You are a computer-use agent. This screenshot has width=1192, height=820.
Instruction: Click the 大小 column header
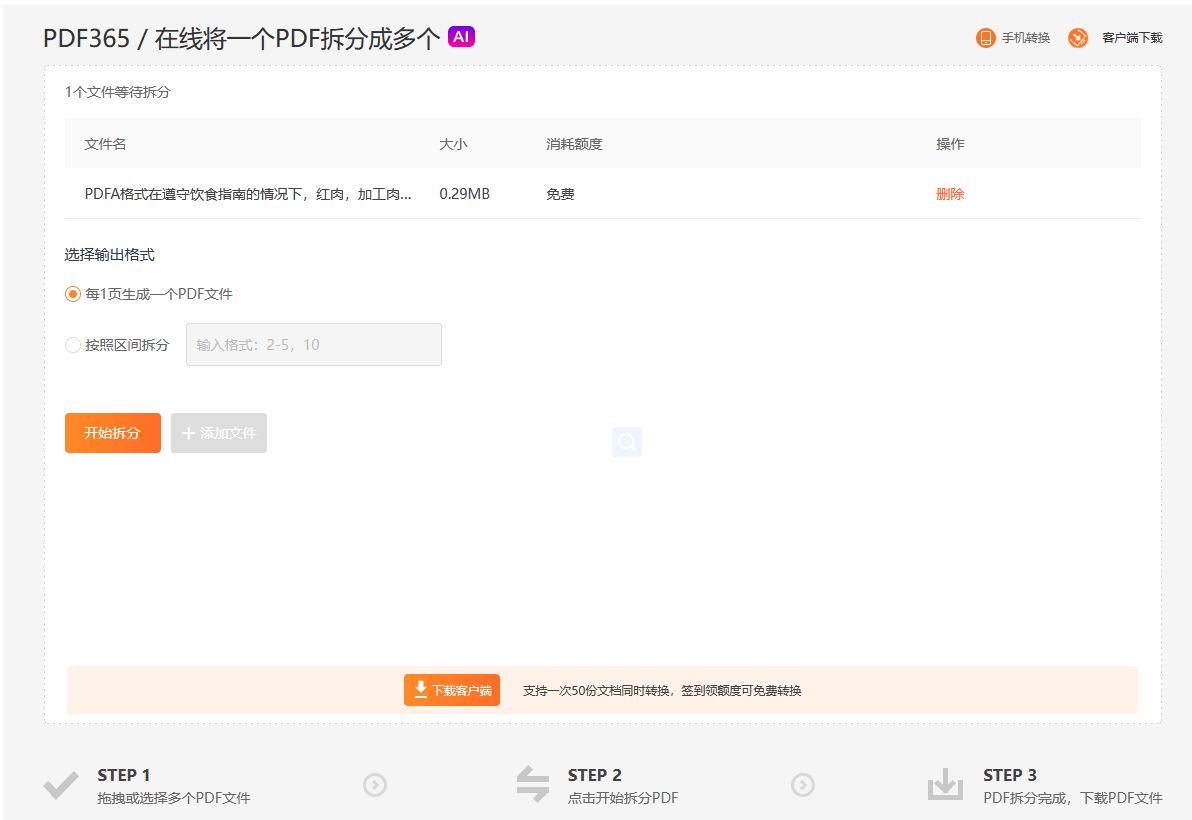pos(453,144)
